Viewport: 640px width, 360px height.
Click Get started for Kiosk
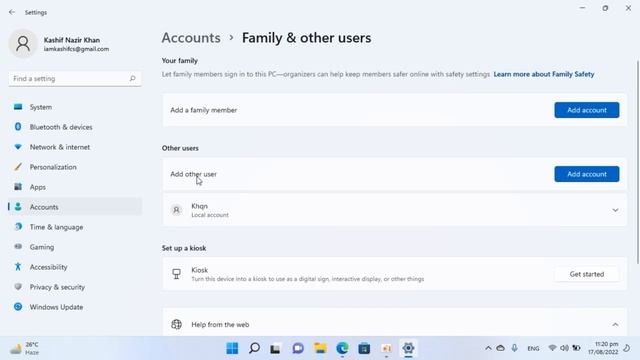tap(587, 274)
